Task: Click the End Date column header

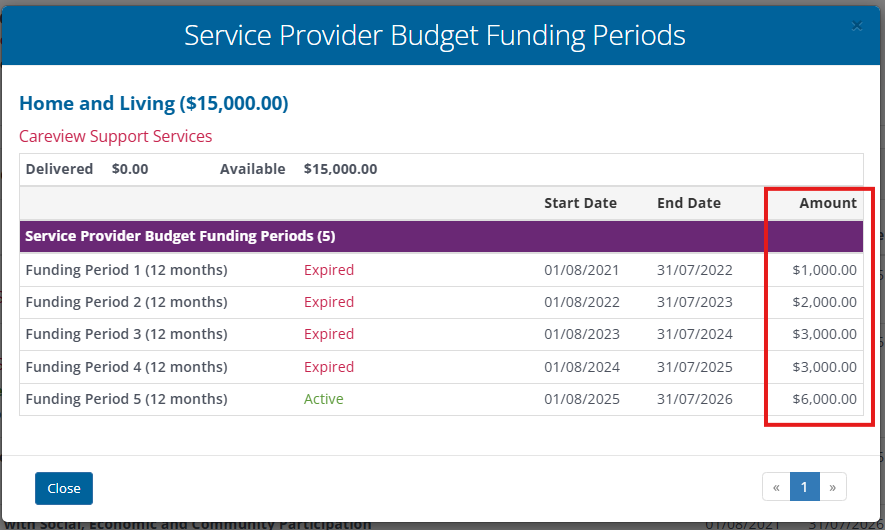Action: (688, 203)
